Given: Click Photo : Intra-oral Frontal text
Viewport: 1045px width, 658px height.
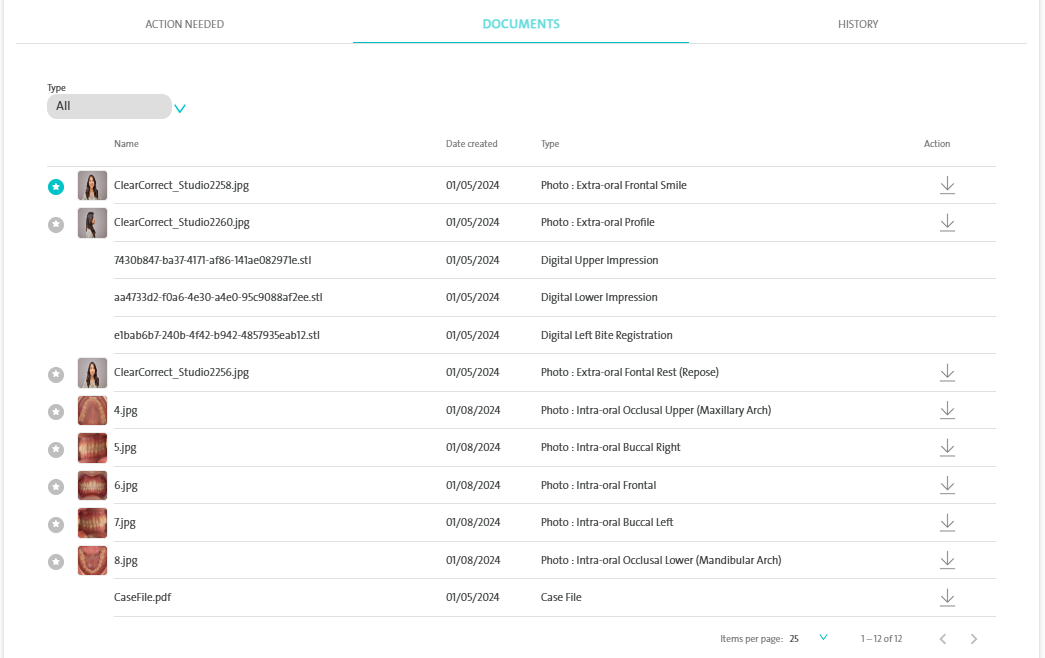Looking at the screenshot, I should (598, 485).
